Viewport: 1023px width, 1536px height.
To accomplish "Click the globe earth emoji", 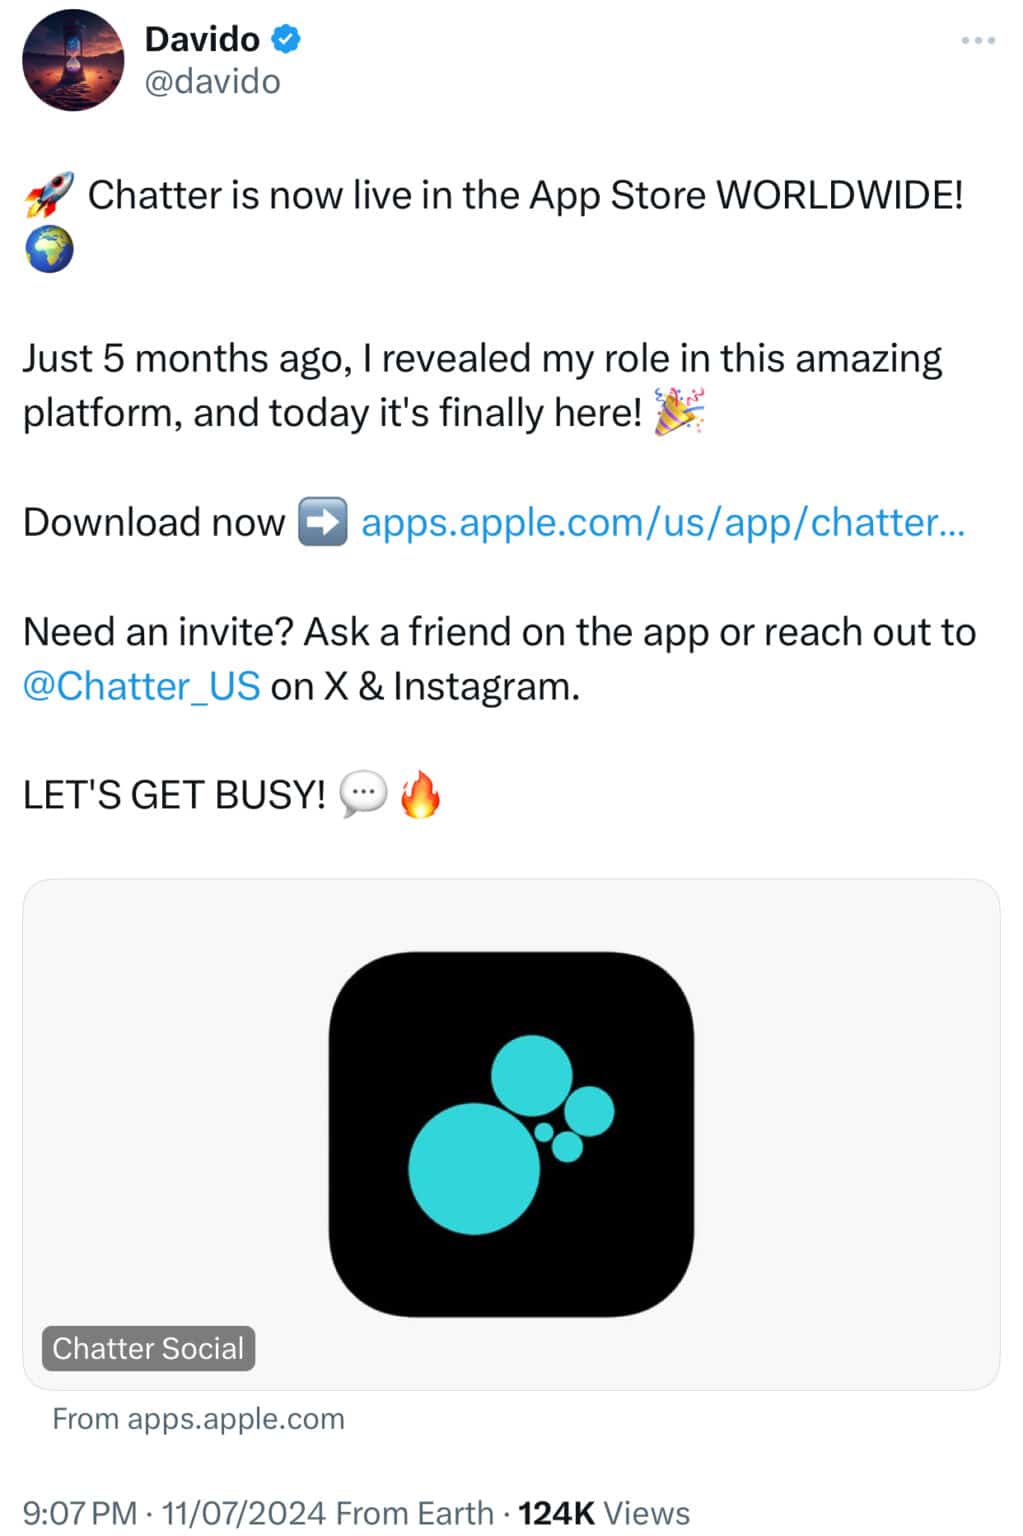I will point(49,249).
